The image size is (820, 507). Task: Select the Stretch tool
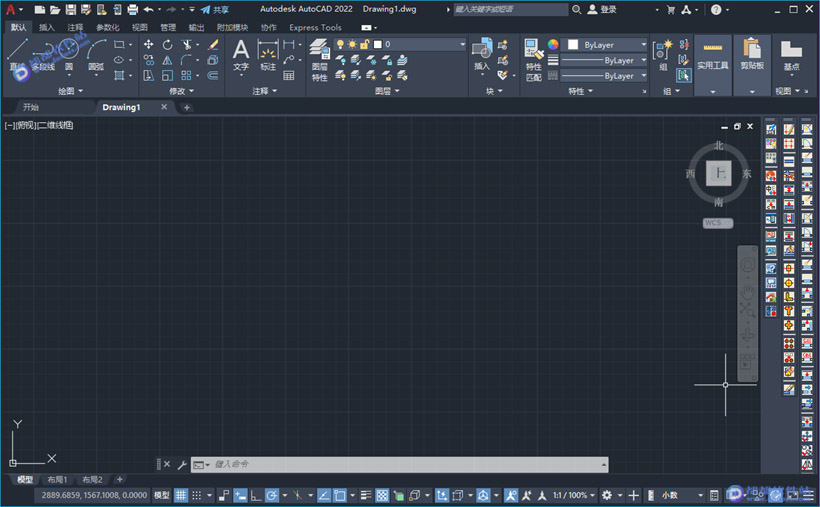[x=149, y=76]
